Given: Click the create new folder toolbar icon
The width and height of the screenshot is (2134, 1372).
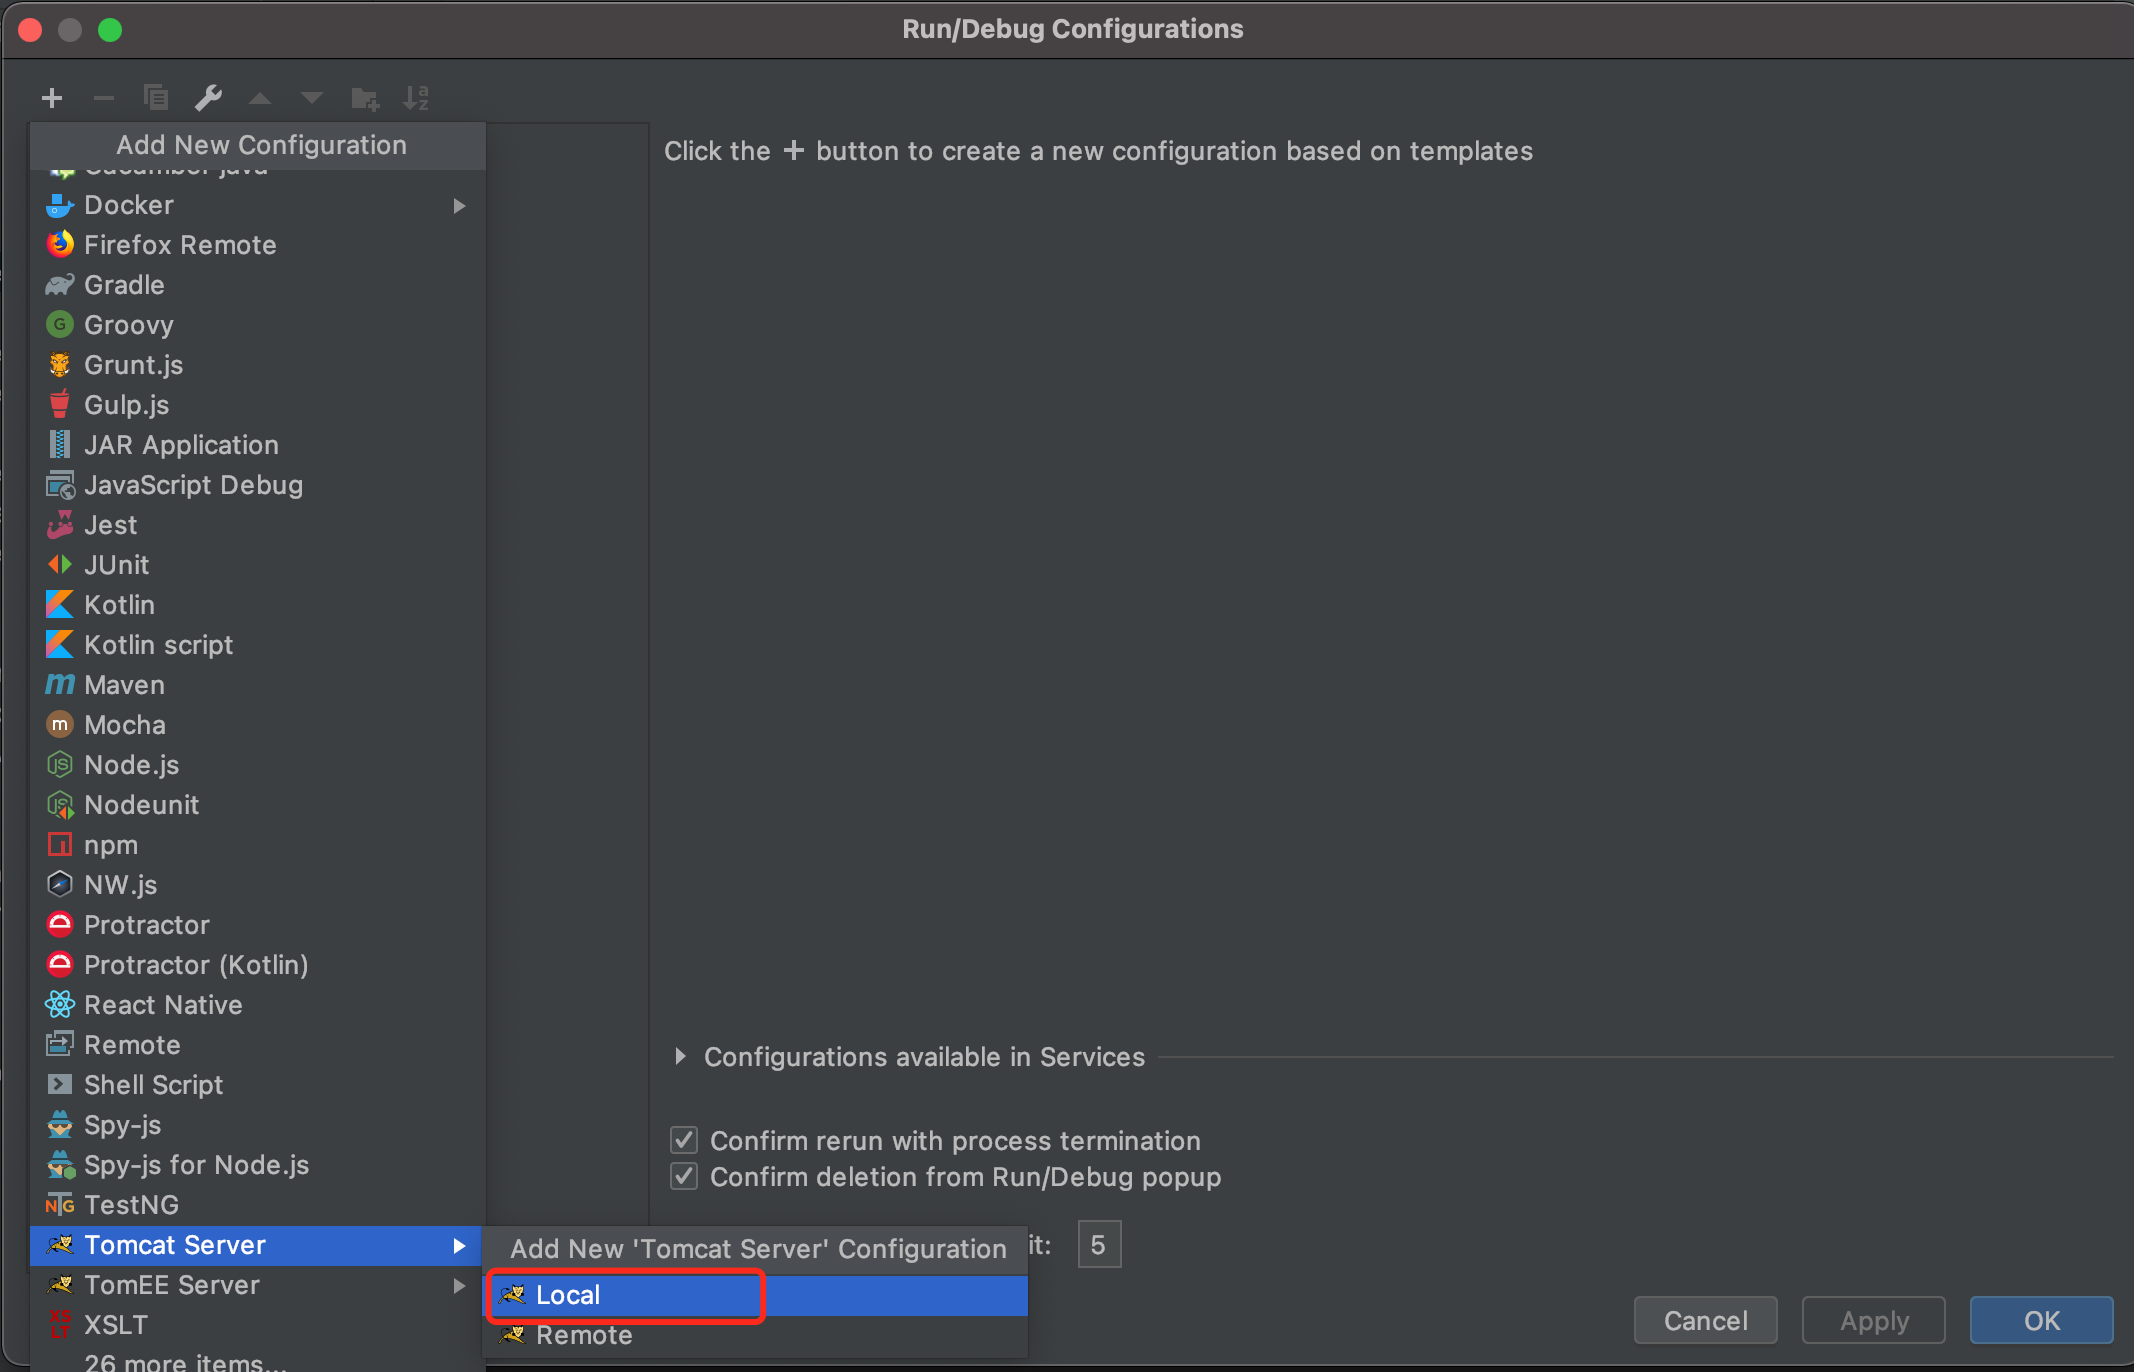Looking at the screenshot, I should point(364,98).
